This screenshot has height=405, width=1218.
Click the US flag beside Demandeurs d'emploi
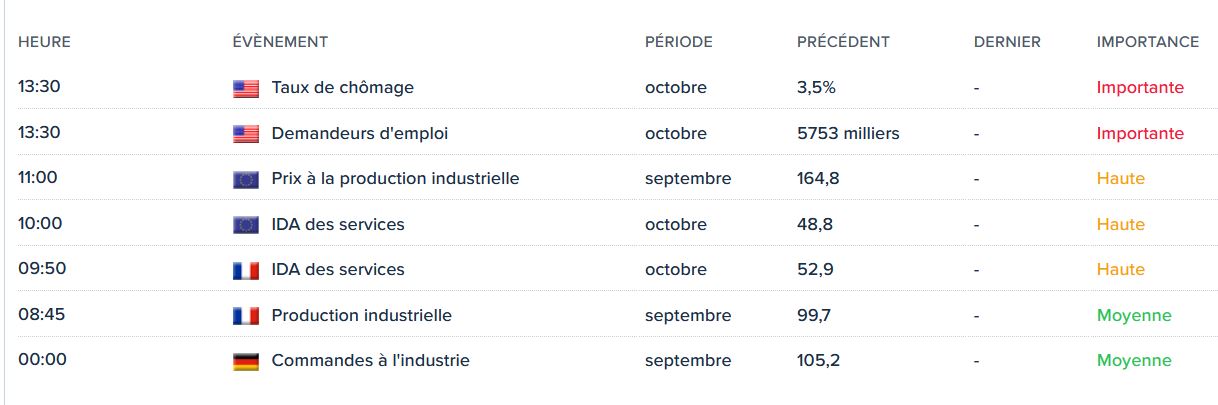tap(245, 134)
